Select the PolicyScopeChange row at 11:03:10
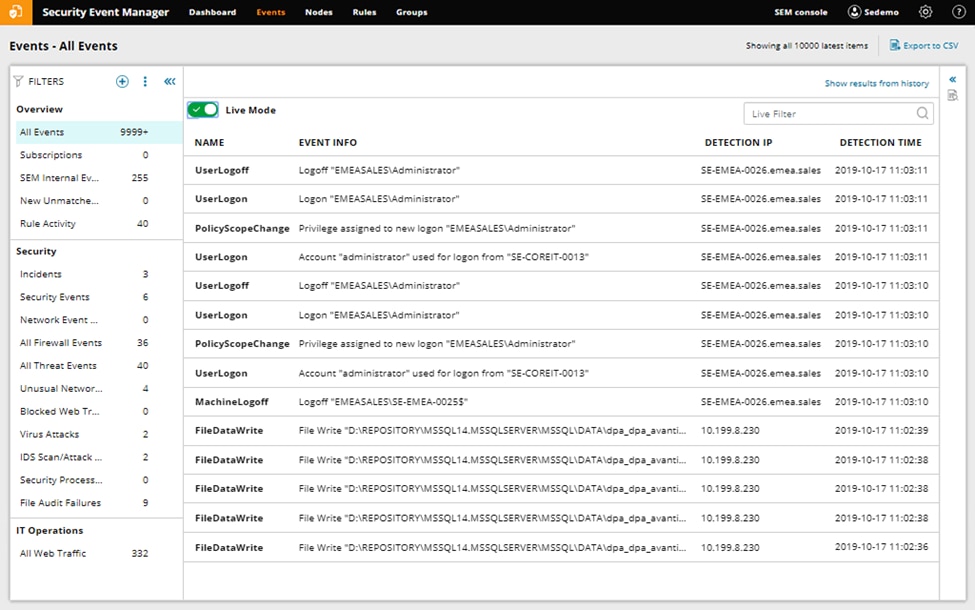This screenshot has height=610, width=975. click(x=561, y=344)
